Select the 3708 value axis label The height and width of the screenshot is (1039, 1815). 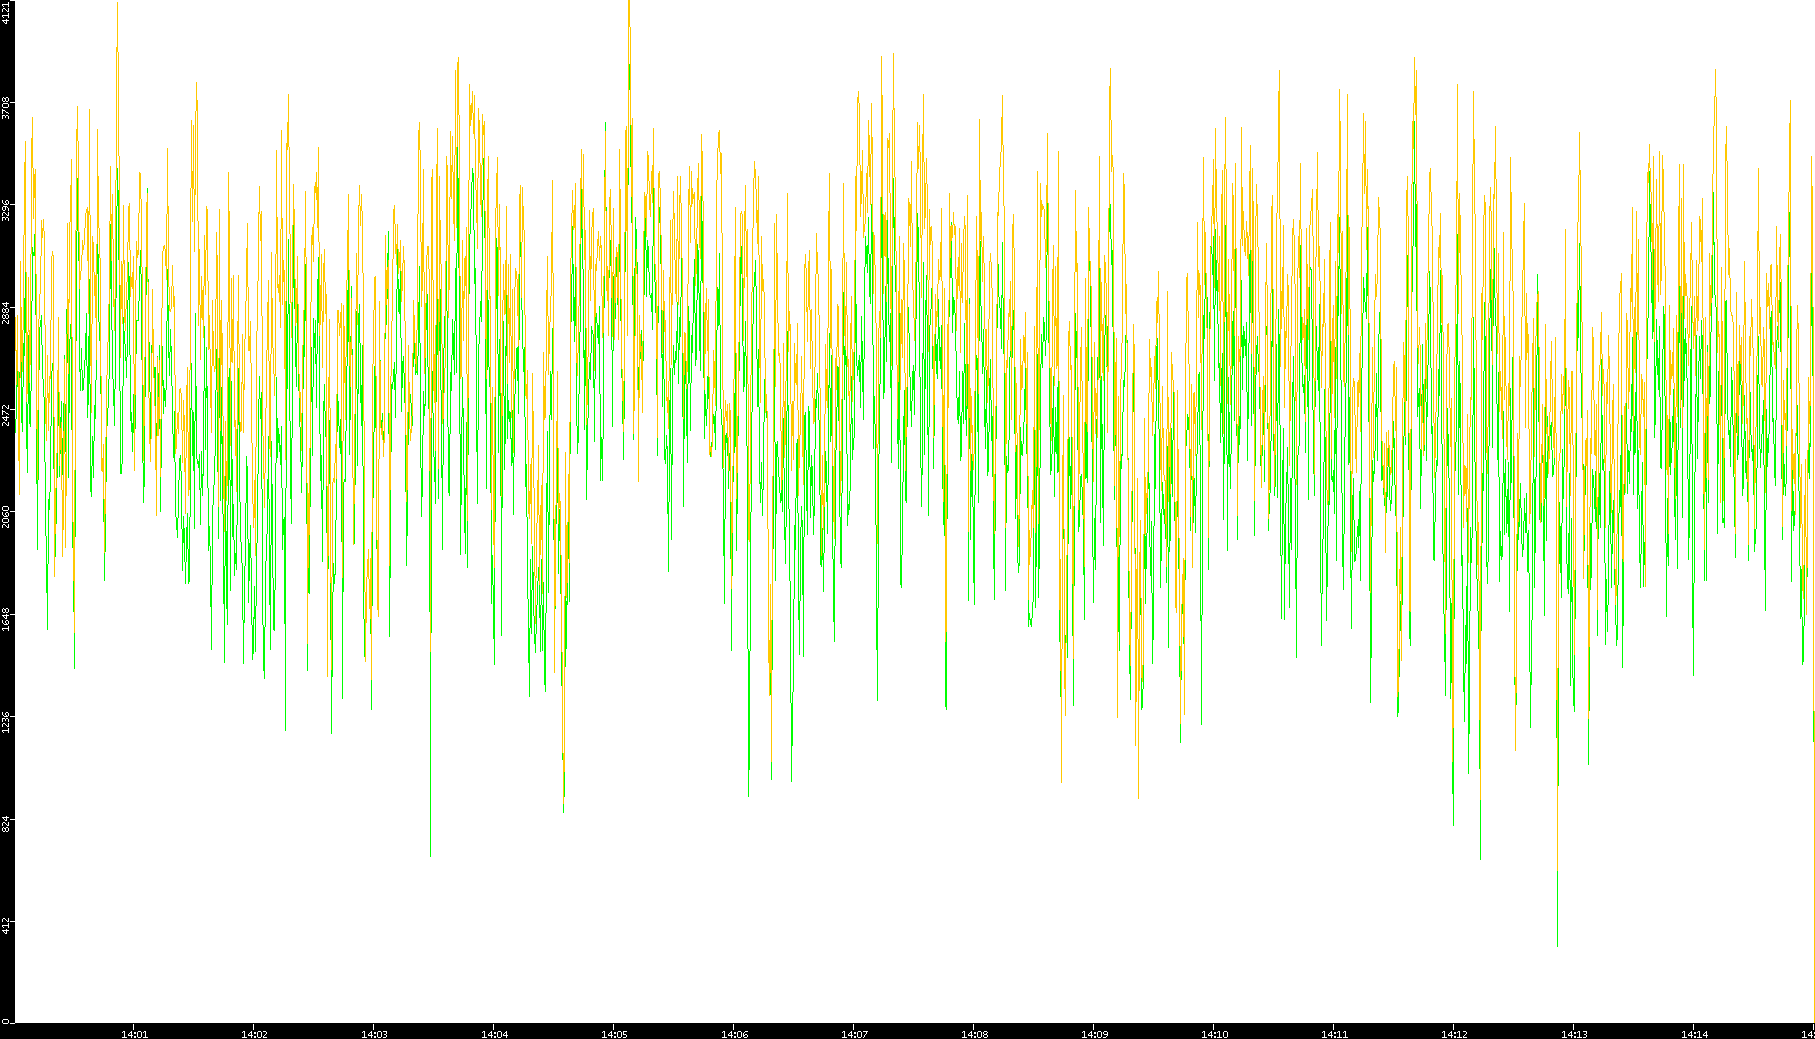[6, 107]
